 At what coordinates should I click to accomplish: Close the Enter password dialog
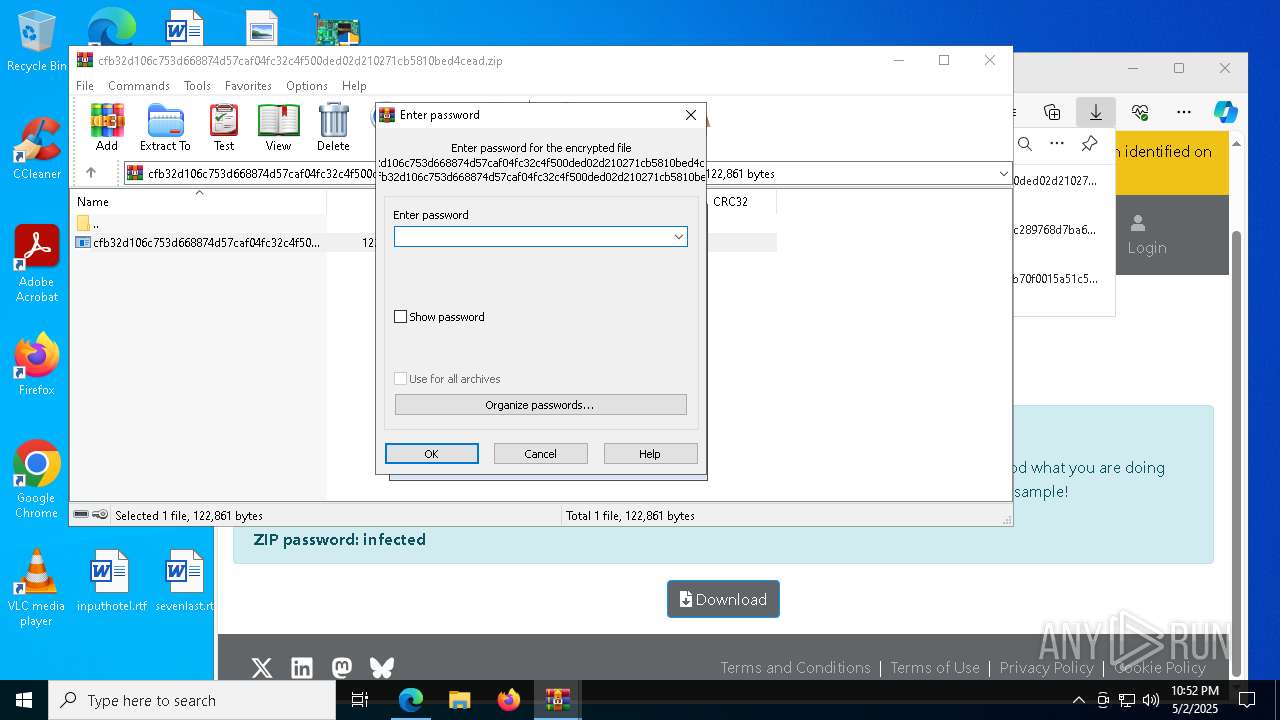(x=690, y=115)
